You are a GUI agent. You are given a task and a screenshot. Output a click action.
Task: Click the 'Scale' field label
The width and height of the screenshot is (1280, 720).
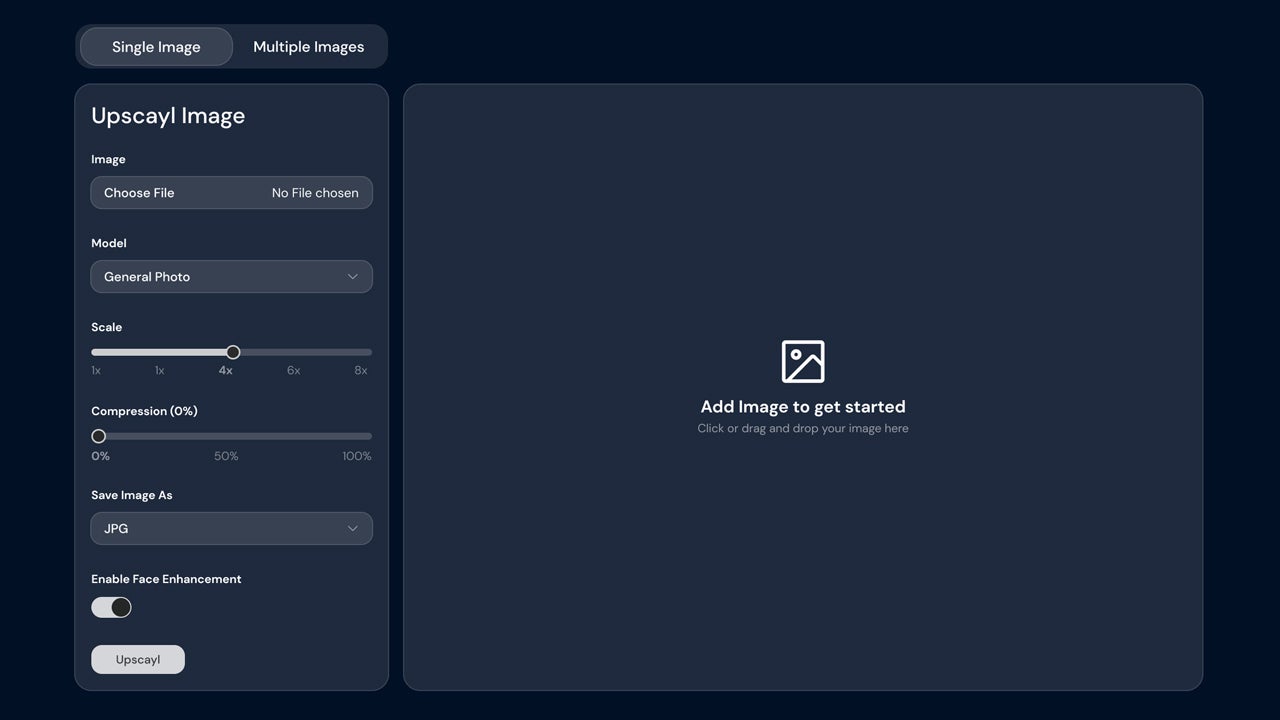(106, 327)
